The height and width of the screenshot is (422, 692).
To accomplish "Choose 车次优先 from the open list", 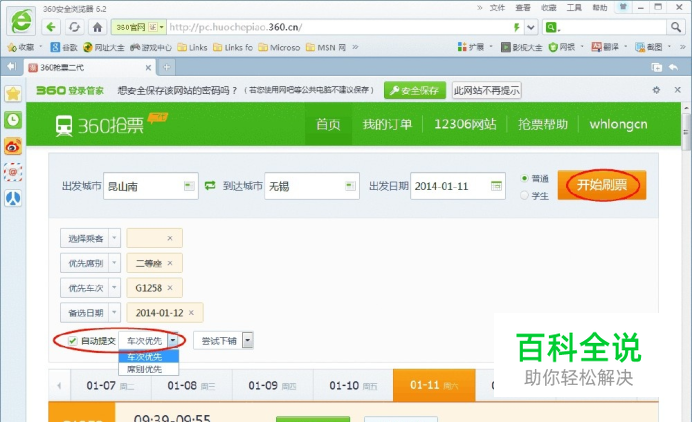I will click(149, 357).
